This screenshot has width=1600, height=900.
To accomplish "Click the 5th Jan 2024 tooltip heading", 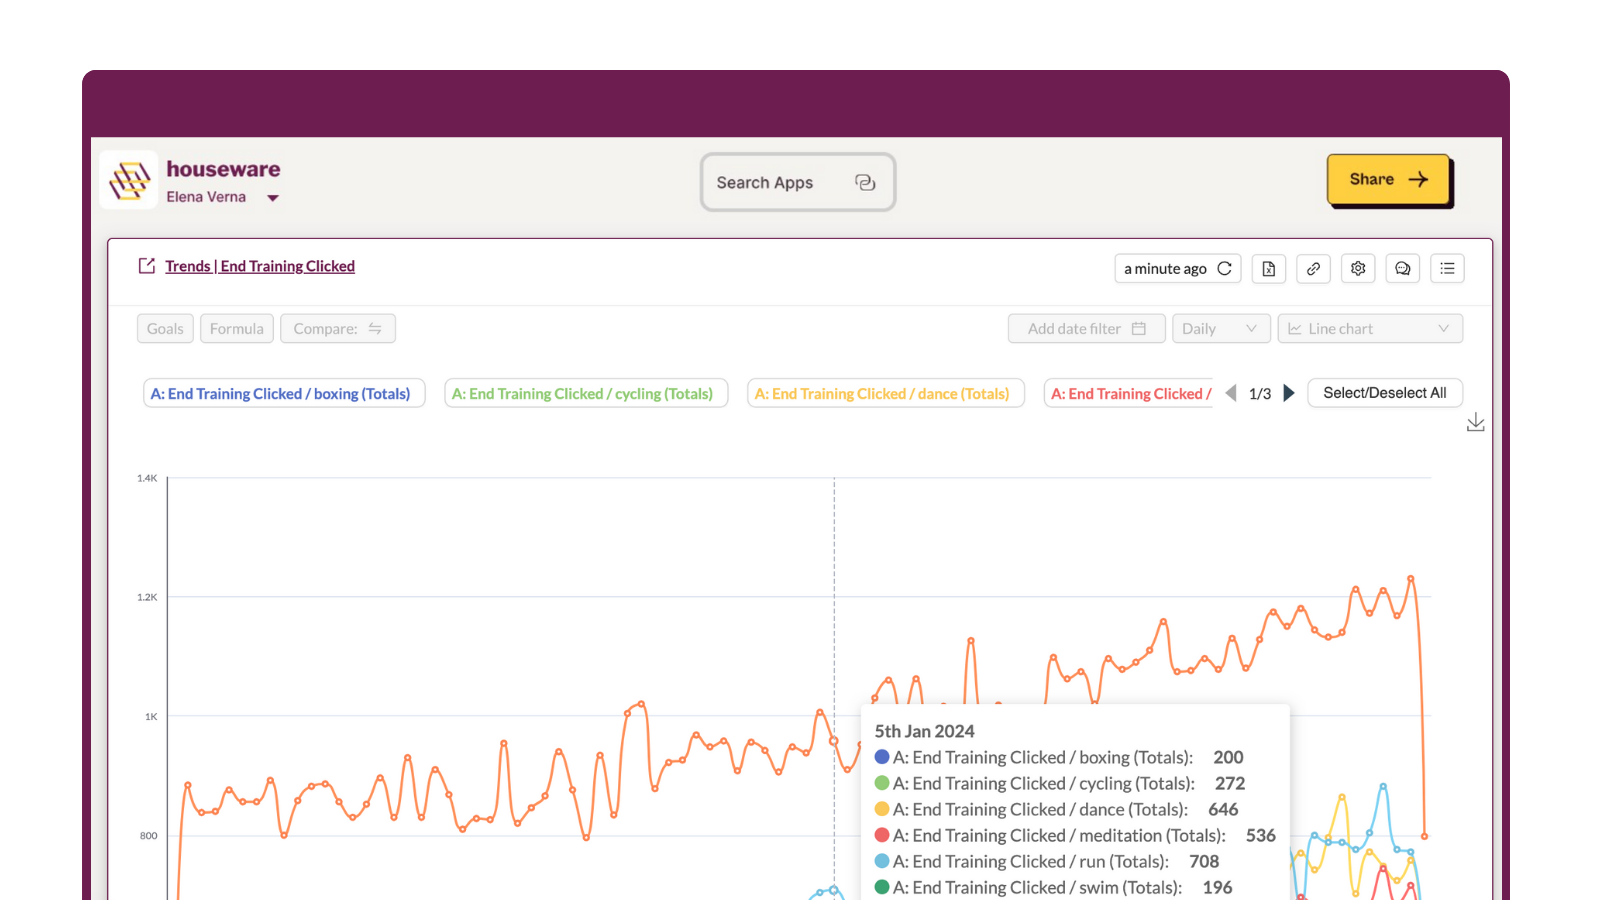I will click(x=924, y=731).
